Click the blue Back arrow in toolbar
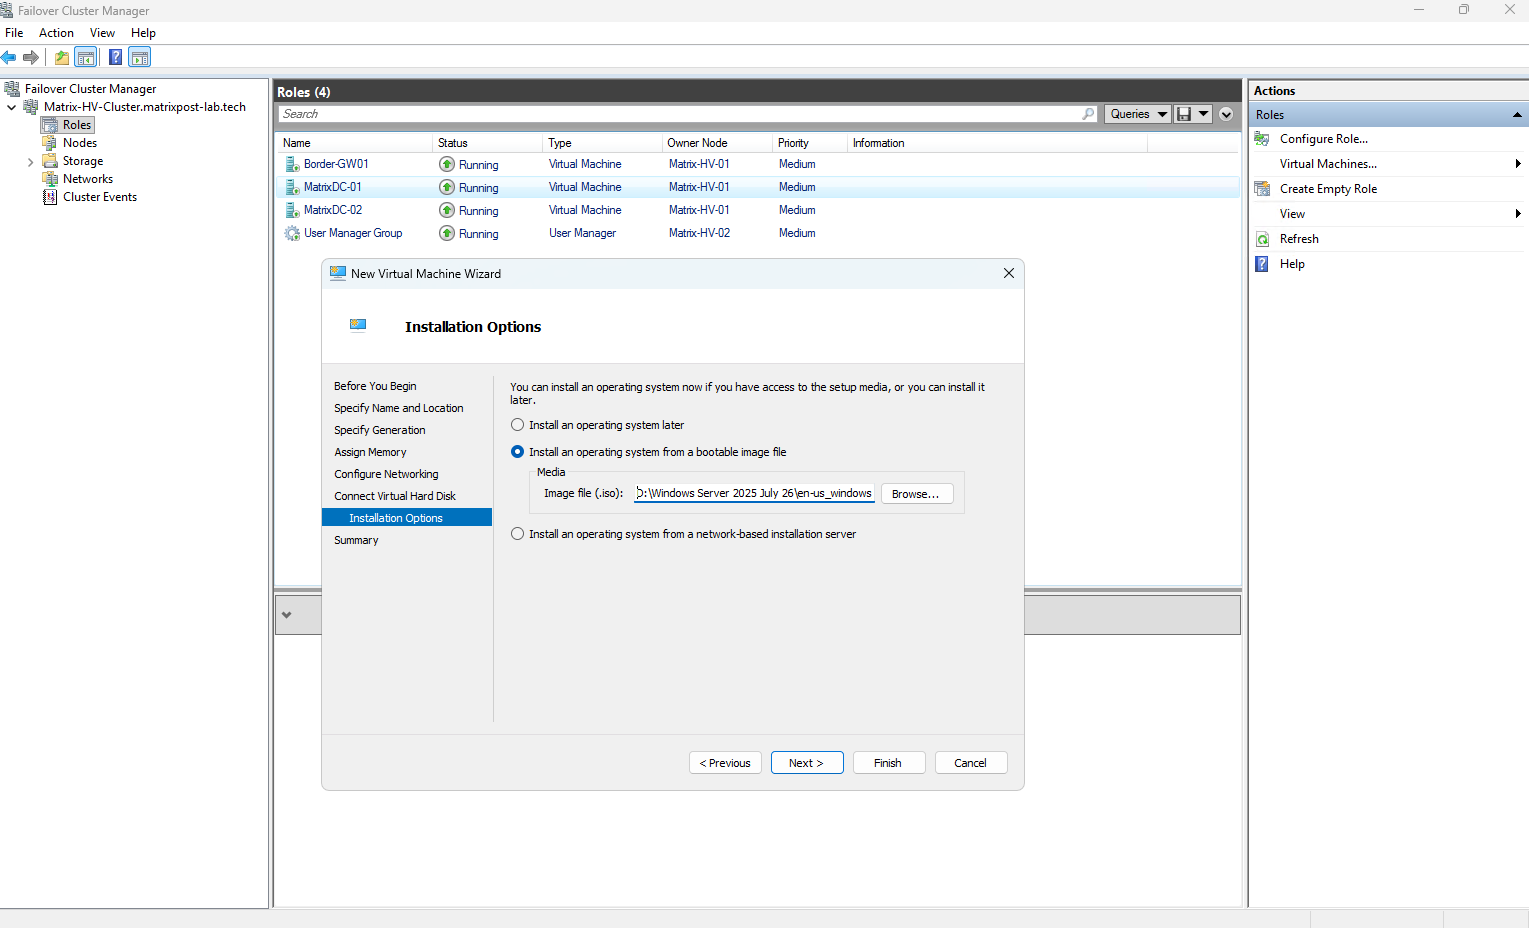This screenshot has height=928, width=1529. point(9,57)
